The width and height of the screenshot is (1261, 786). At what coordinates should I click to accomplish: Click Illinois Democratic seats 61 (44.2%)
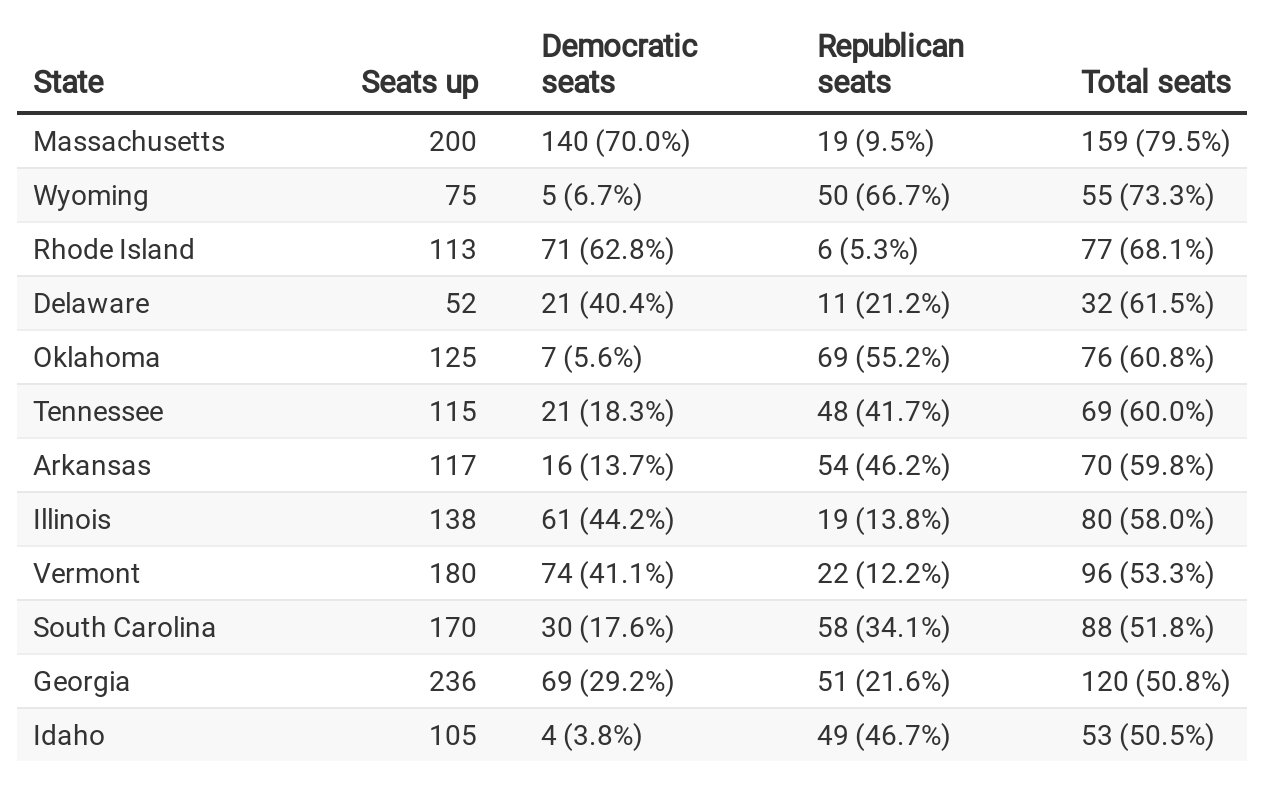pos(607,520)
